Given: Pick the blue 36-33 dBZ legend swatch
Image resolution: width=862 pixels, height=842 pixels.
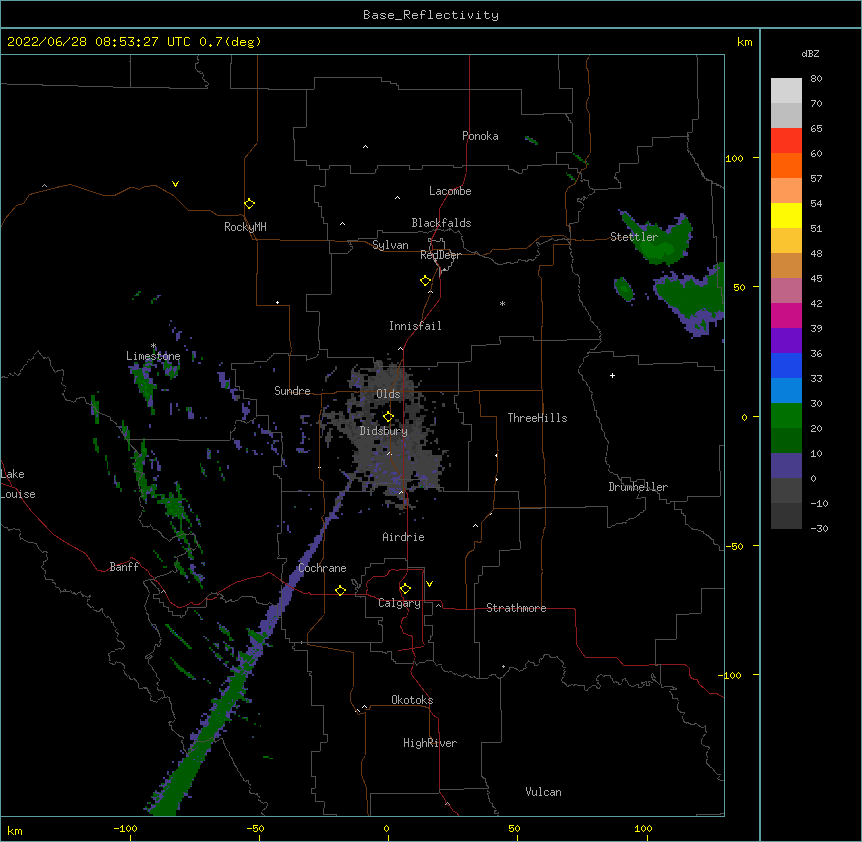Looking at the screenshot, I should coord(786,365).
